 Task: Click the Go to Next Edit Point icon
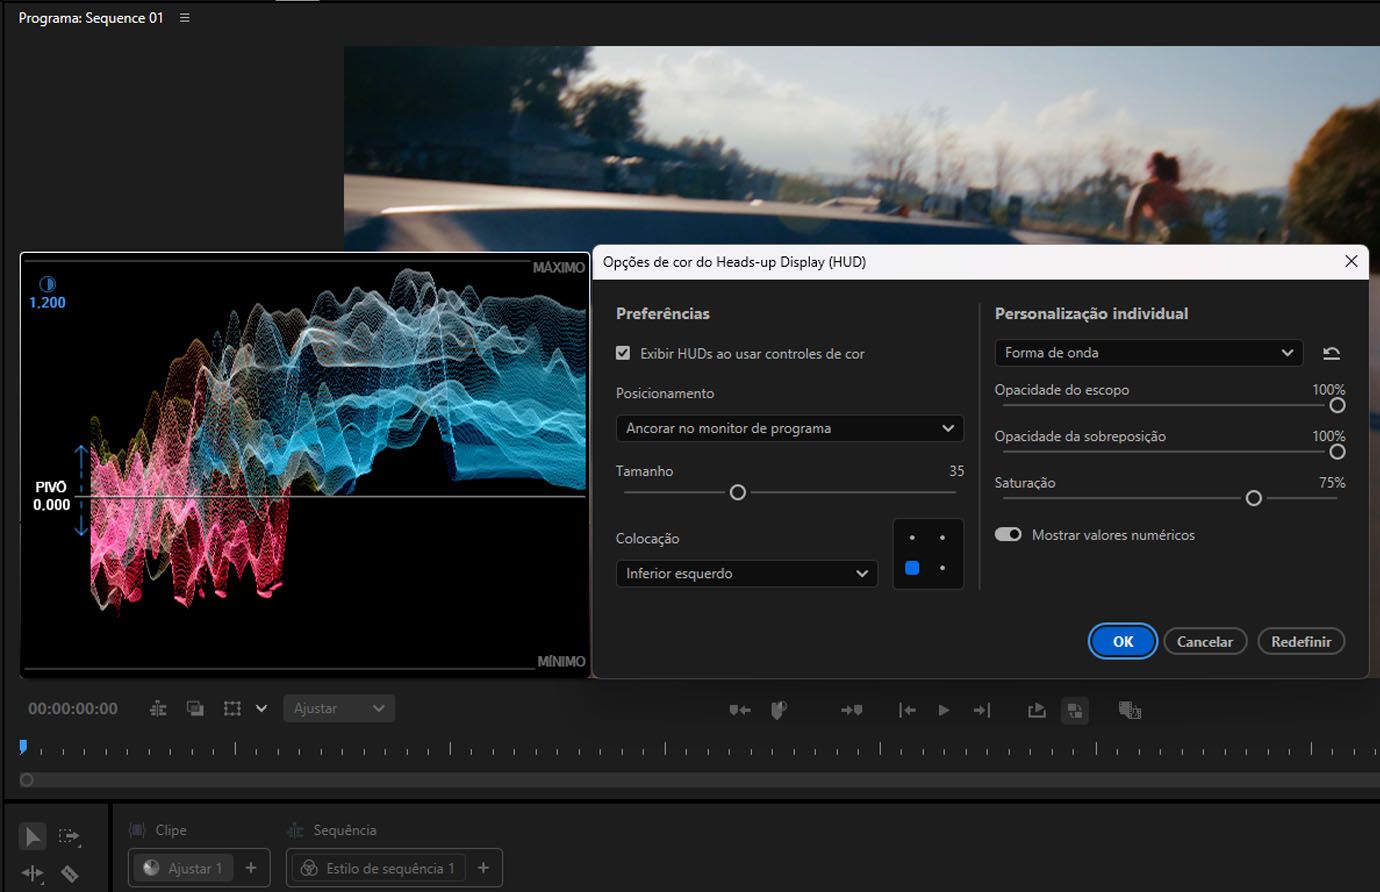point(982,710)
